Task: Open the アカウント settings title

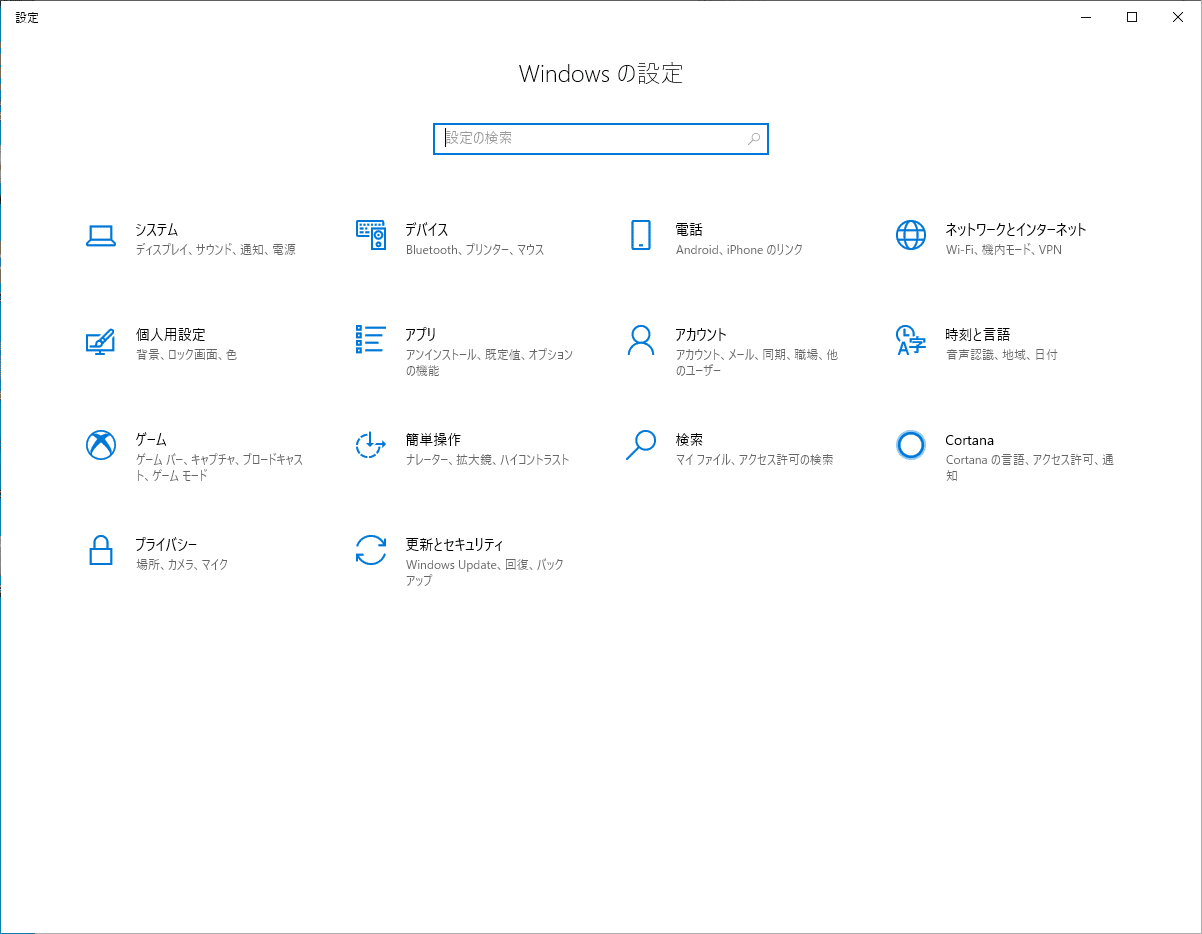Action: click(x=701, y=335)
